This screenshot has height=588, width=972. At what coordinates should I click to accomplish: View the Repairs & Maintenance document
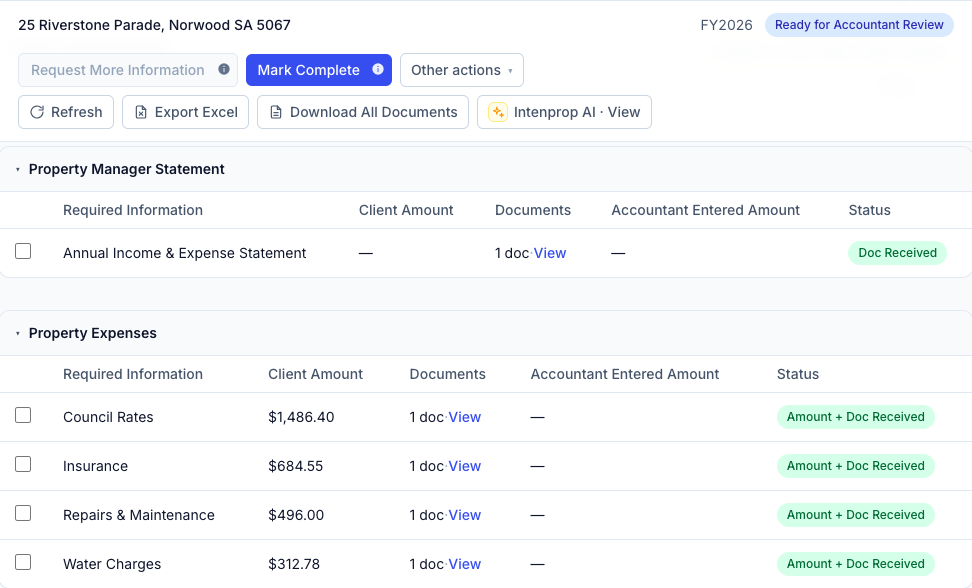point(464,515)
